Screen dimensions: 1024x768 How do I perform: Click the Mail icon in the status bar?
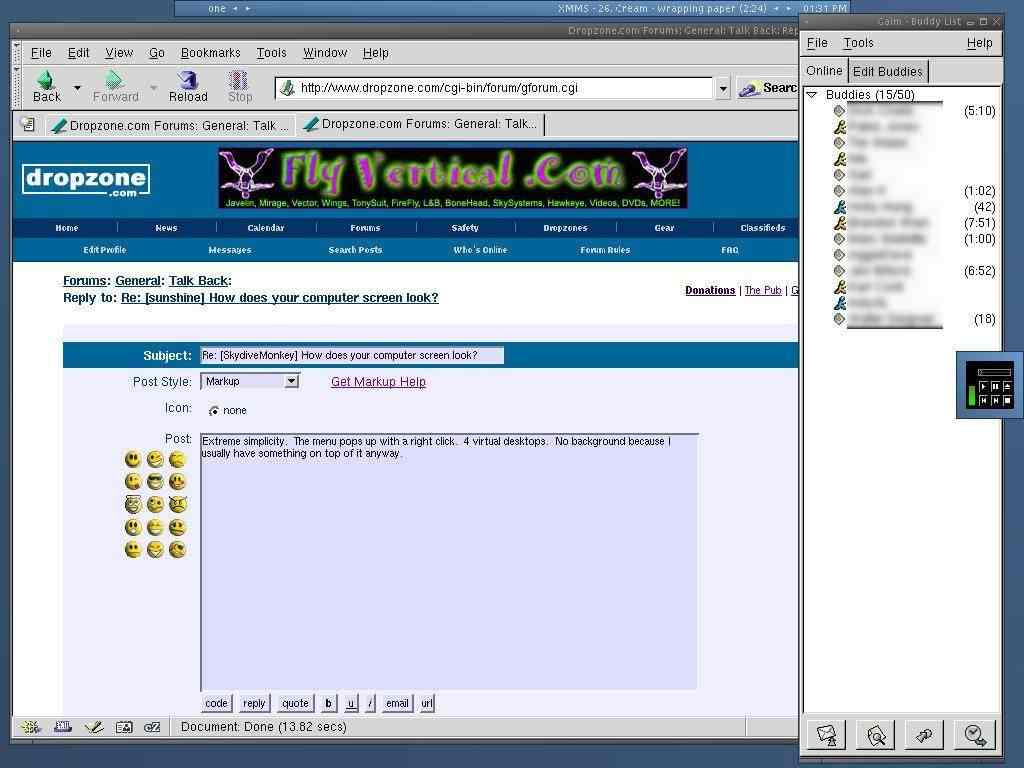pyautogui.click(x=62, y=727)
